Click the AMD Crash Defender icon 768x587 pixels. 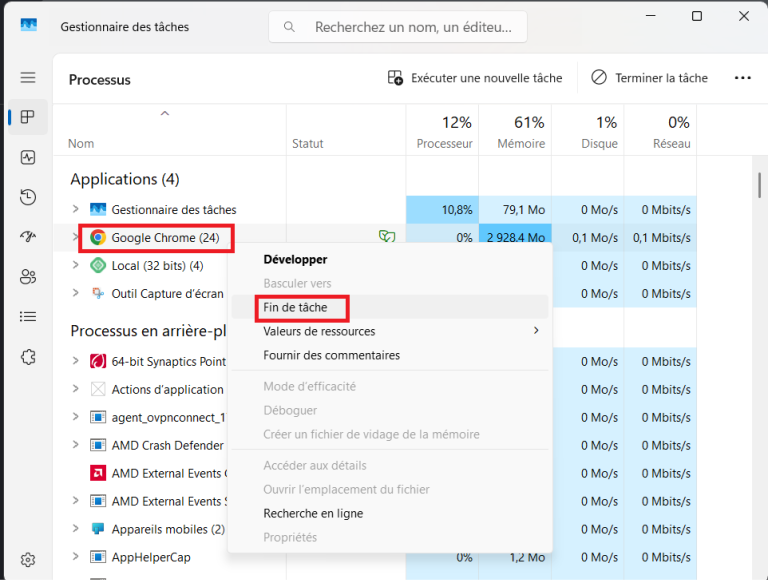(x=98, y=445)
